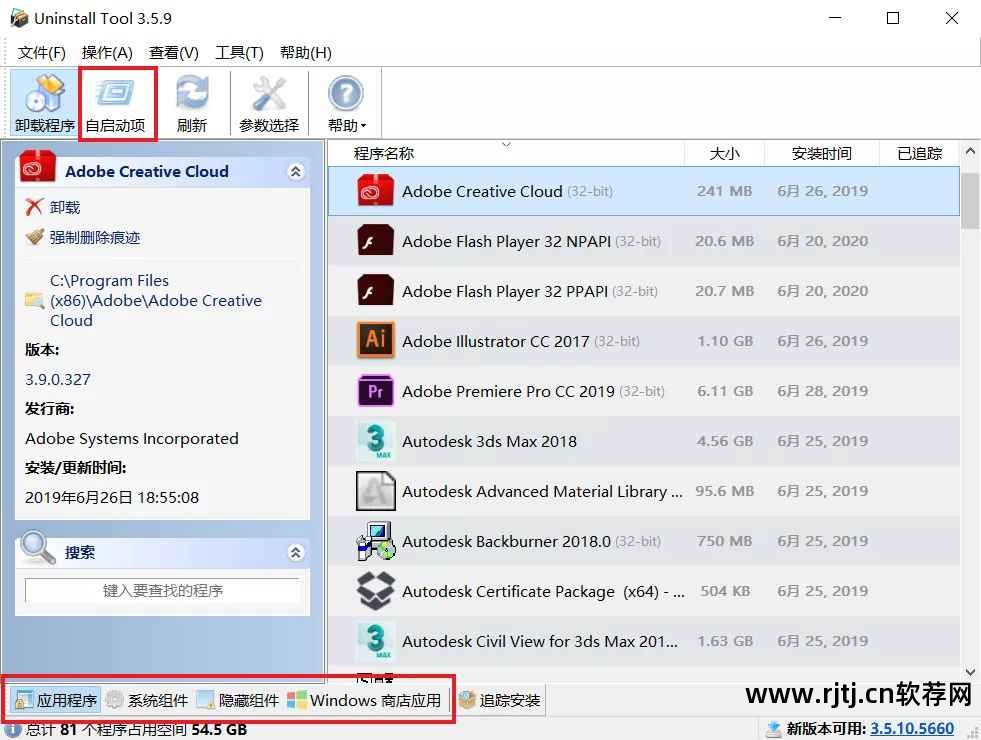This screenshot has width=981, height=740.
Task: Click the Autodesk 3ds Max 2018 icon
Action: [375, 441]
